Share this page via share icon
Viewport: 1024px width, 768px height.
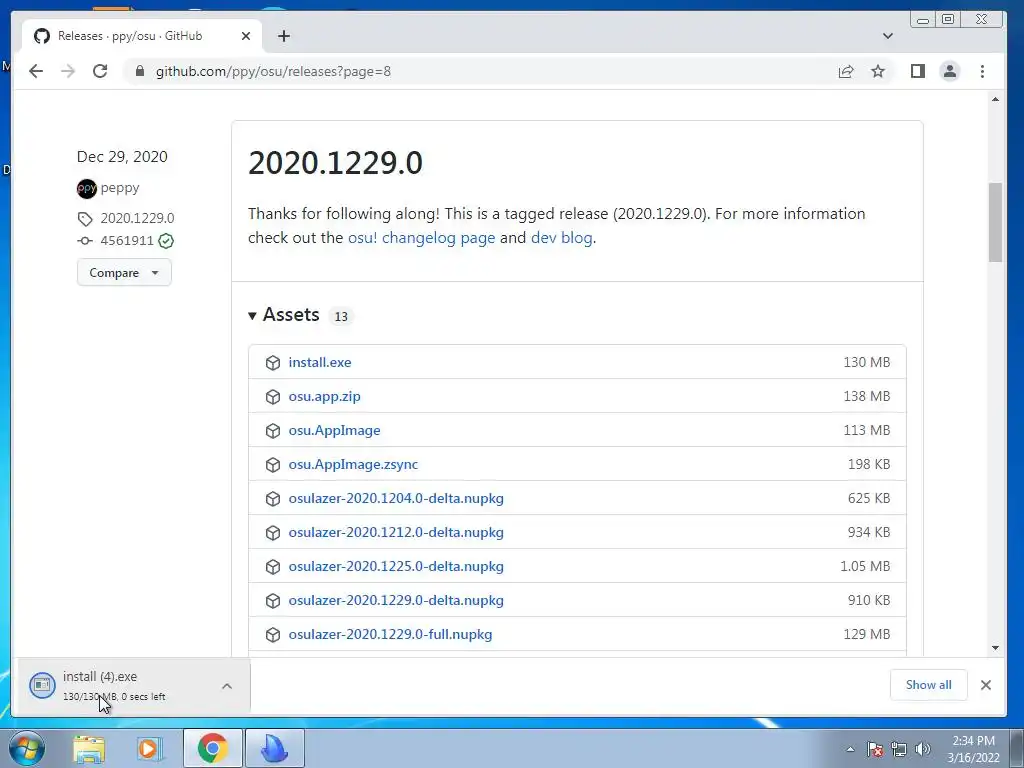(x=846, y=71)
